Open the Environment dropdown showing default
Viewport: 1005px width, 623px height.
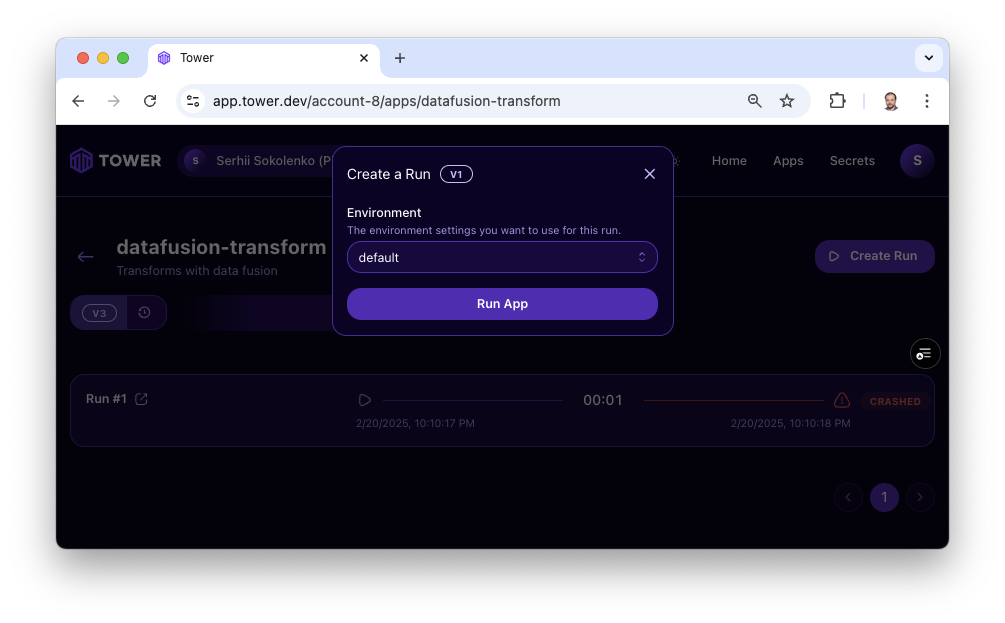coord(502,257)
